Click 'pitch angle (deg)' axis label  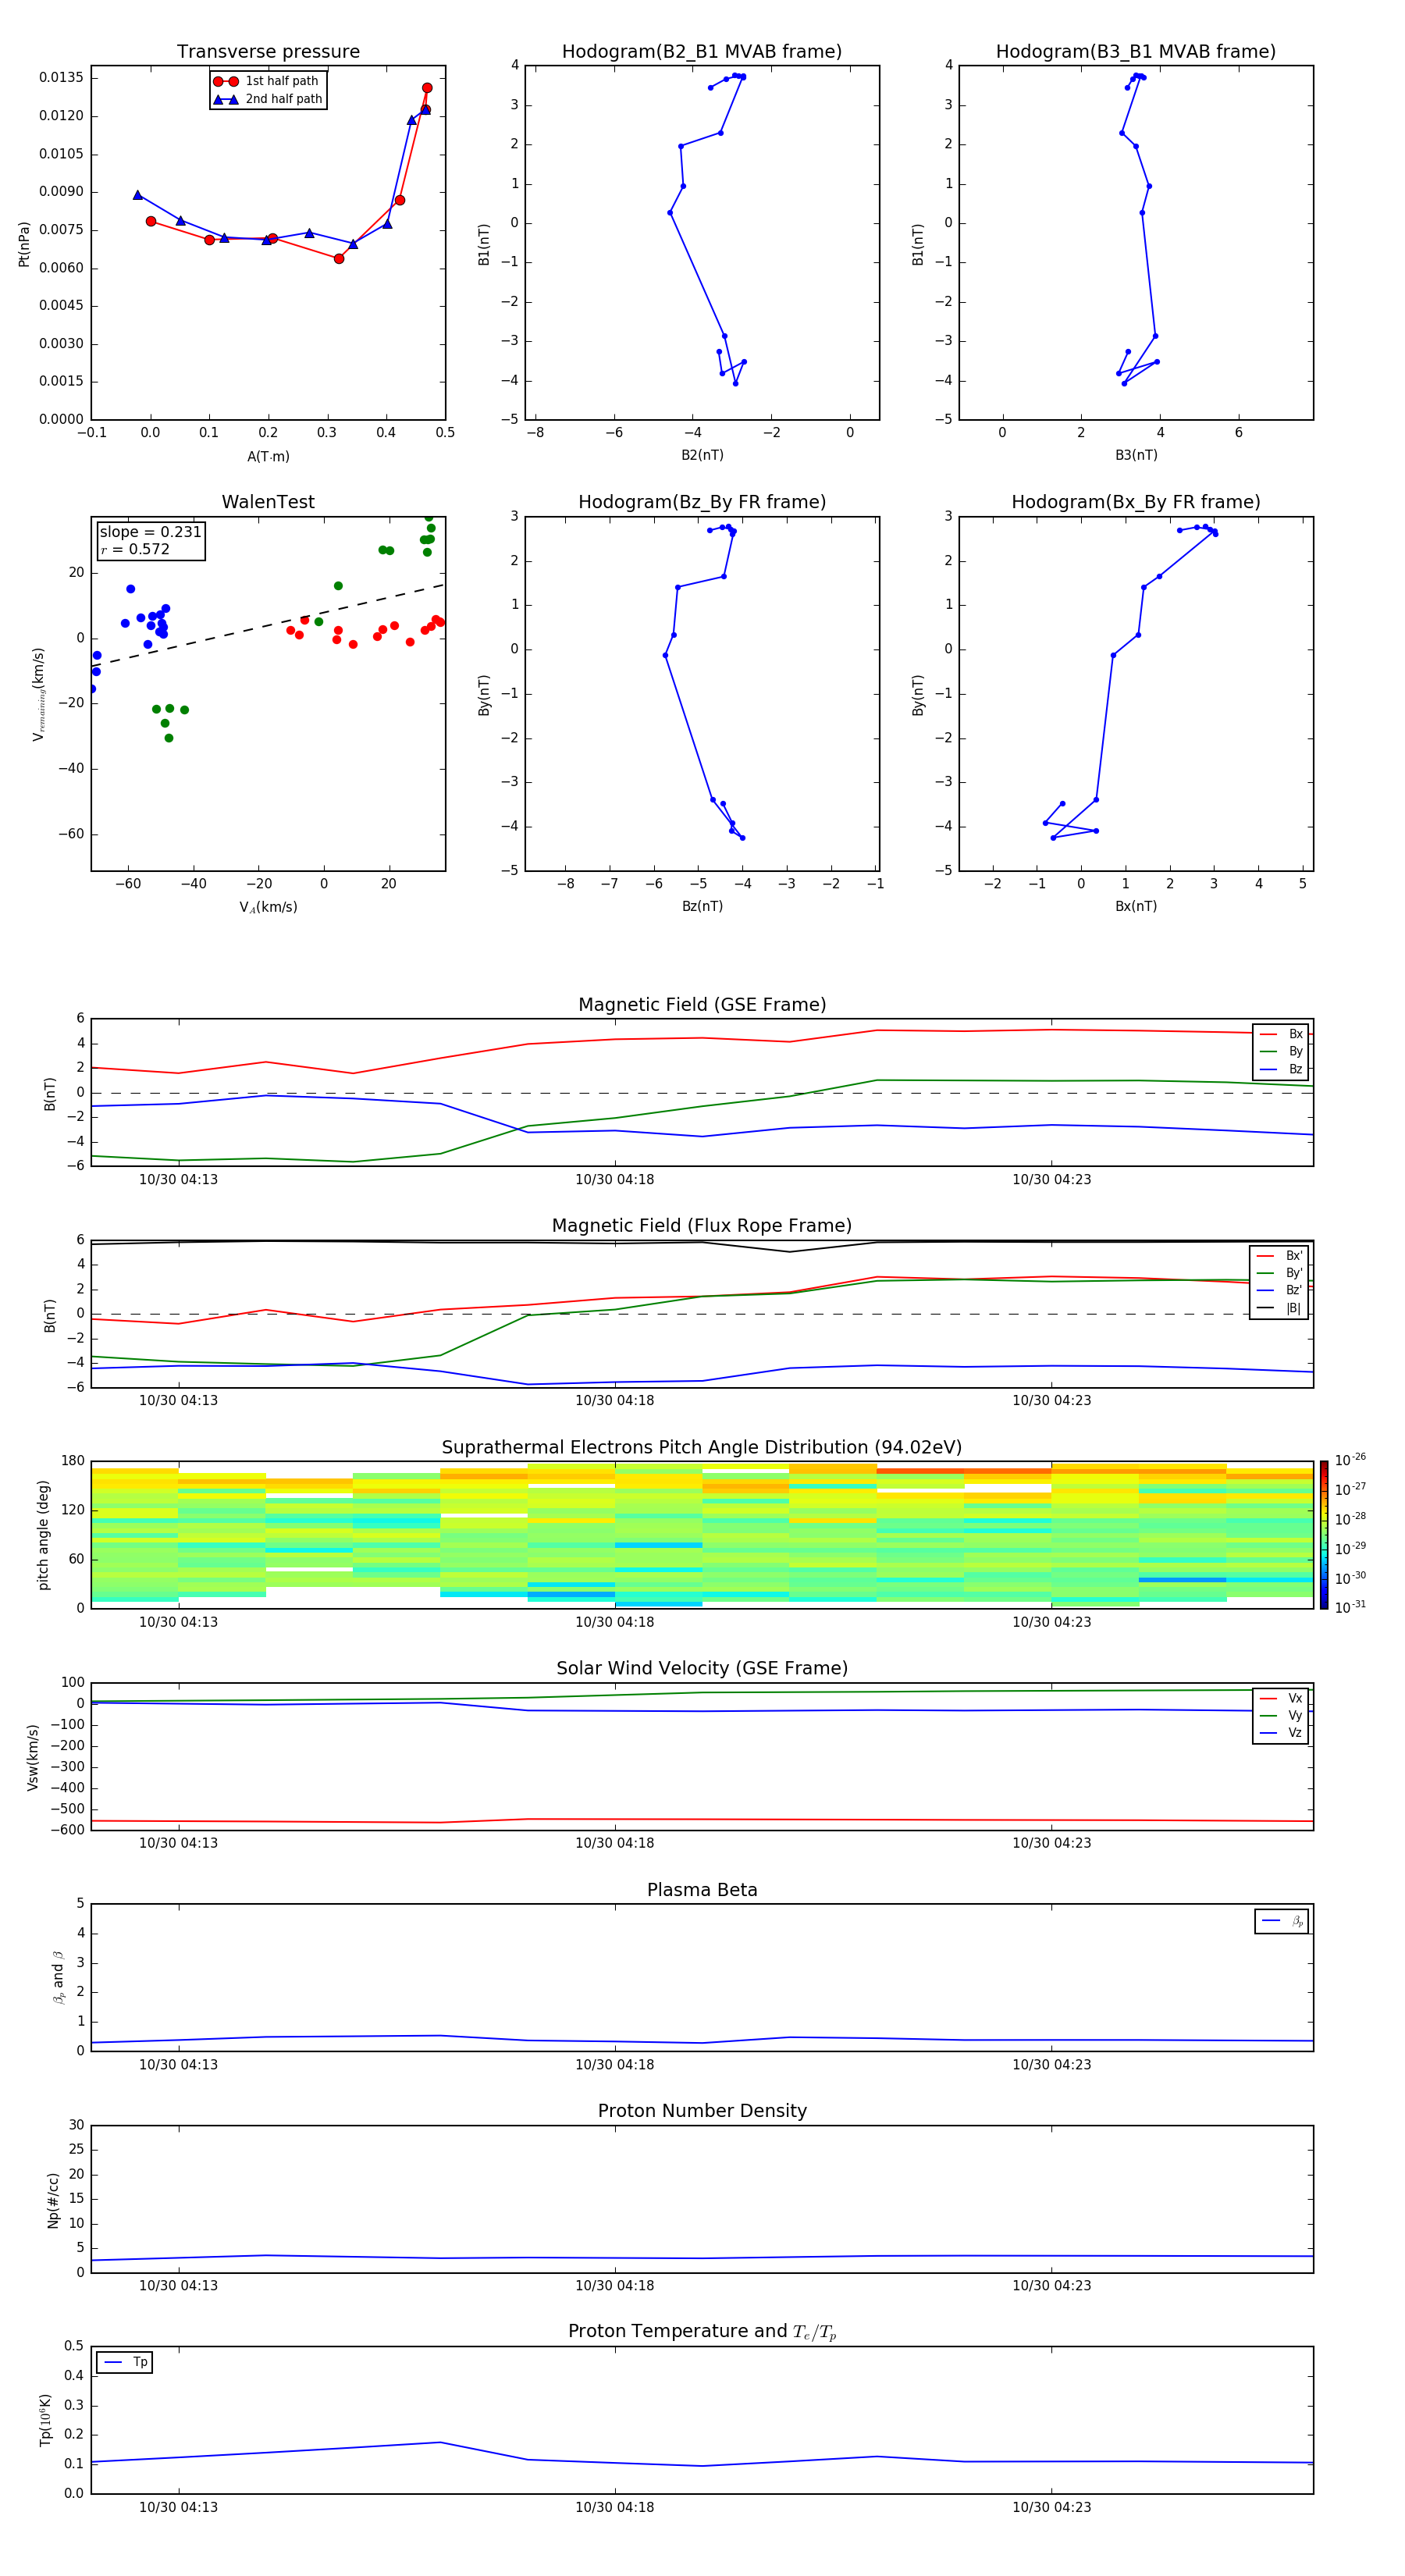click(x=43, y=1534)
